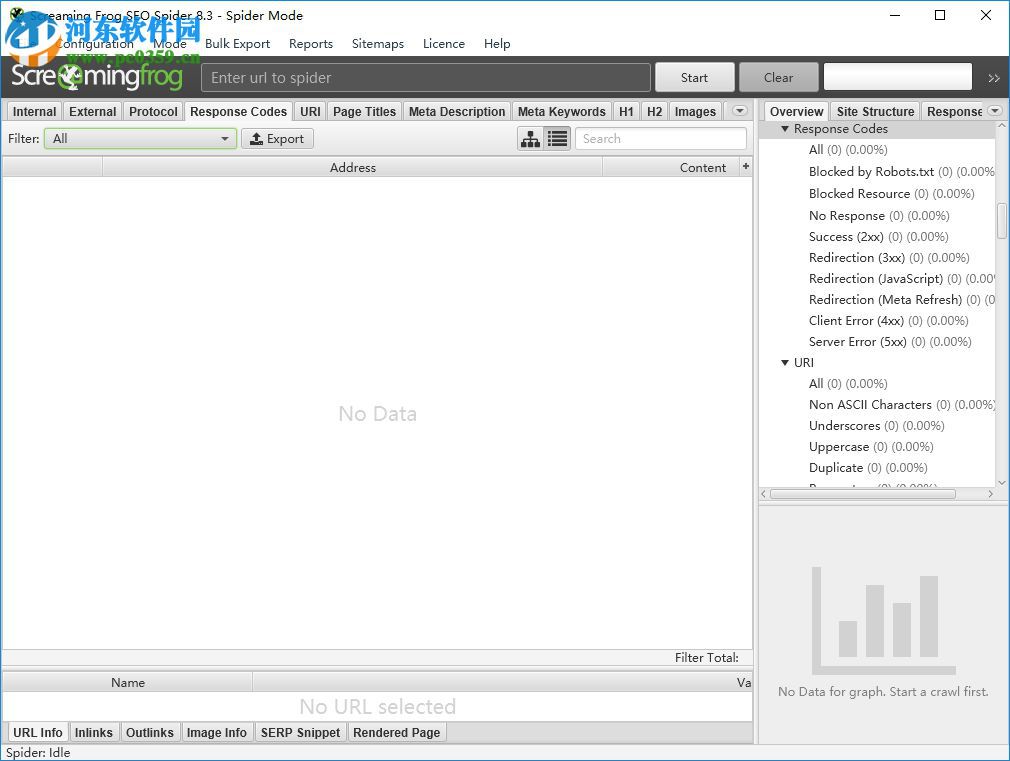
Task: Select Redirection (JavaScript) tree item
Action: click(x=901, y=278)
